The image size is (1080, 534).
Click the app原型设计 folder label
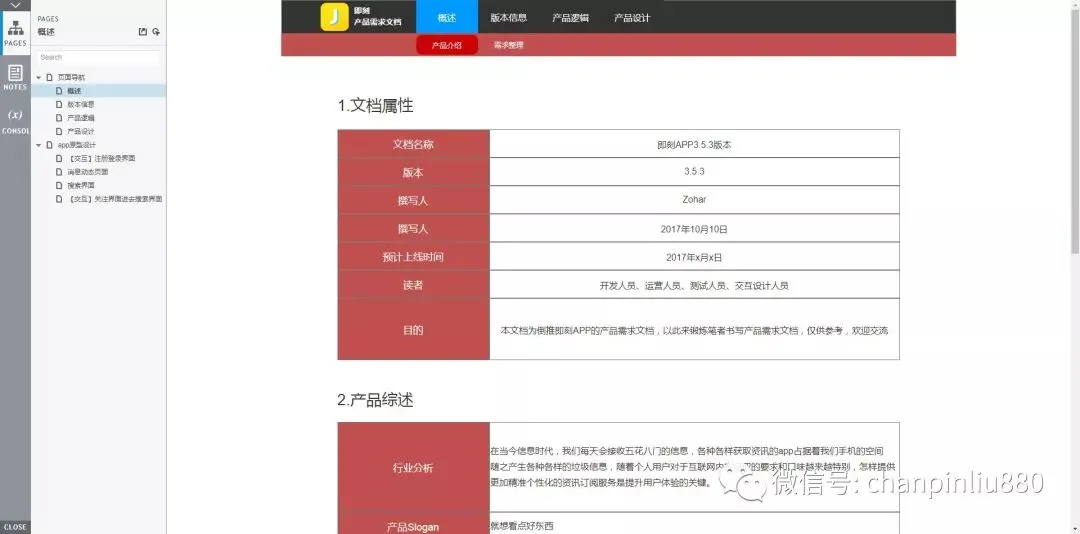point(76,145)
